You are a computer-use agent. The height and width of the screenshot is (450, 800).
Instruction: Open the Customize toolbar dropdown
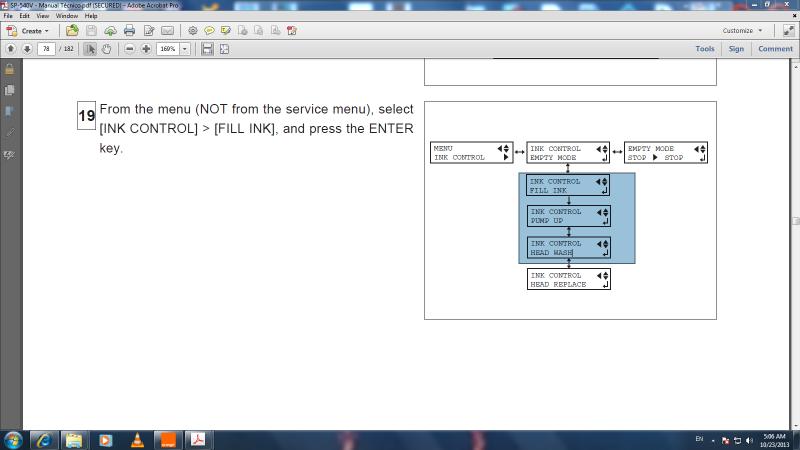742,31
